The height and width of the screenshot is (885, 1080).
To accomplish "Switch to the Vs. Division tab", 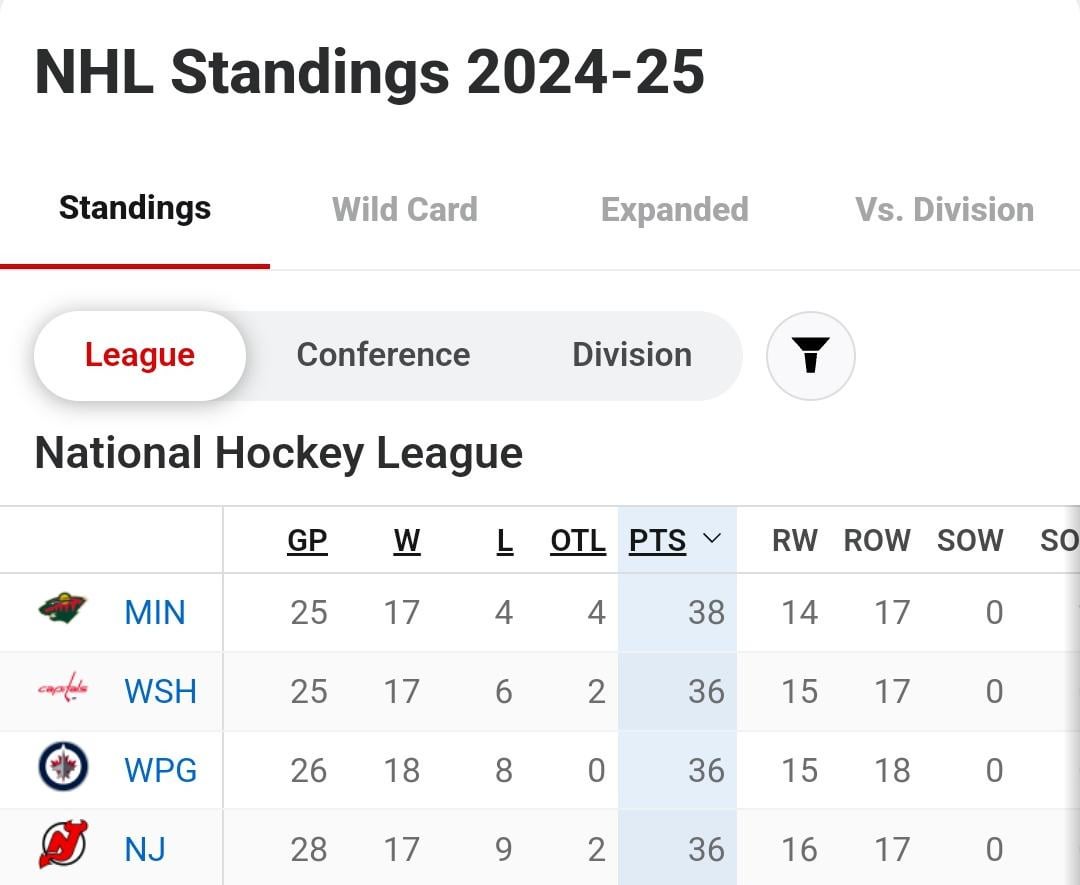I will click(944, 209).
